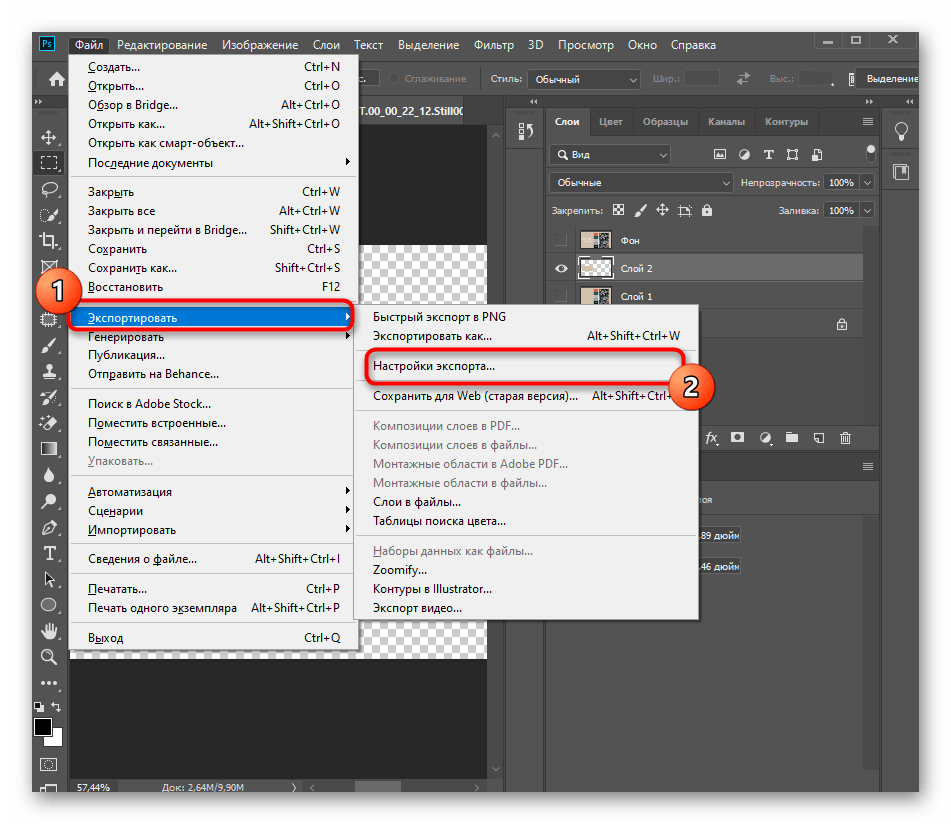Select the Blur tool
The image size is (951, 824).
pos(49,475)
